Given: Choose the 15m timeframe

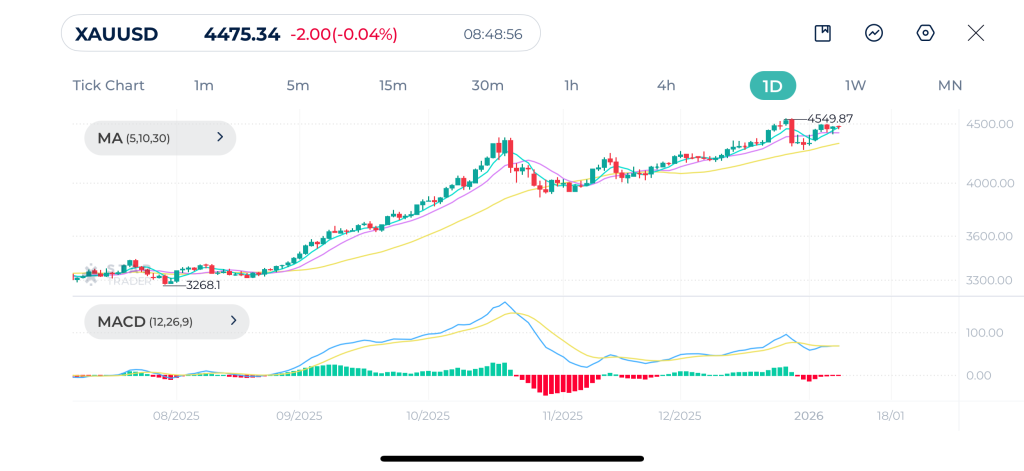Looking at the screenshot, I should pos(392,86).
